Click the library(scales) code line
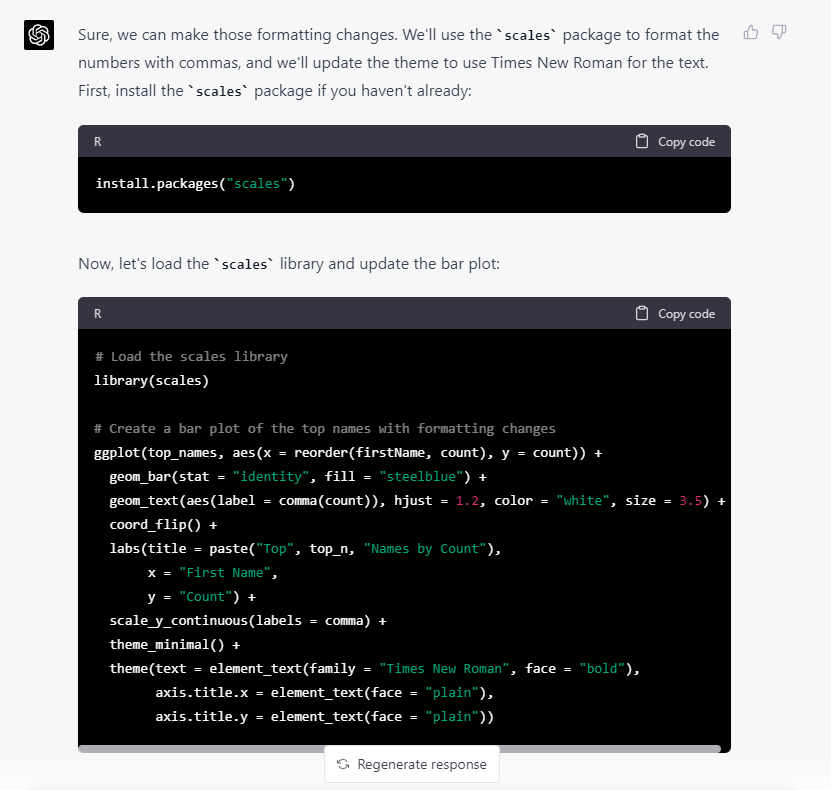The image size is (831, 790). pyautogui.click(x=152, y=380)
